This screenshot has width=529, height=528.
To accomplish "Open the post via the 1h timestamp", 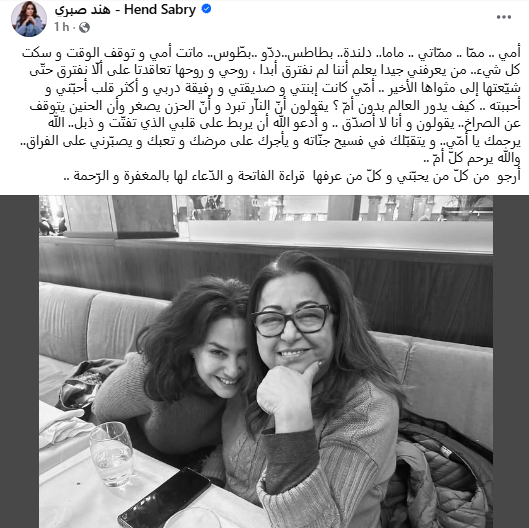I will point(61,27).
